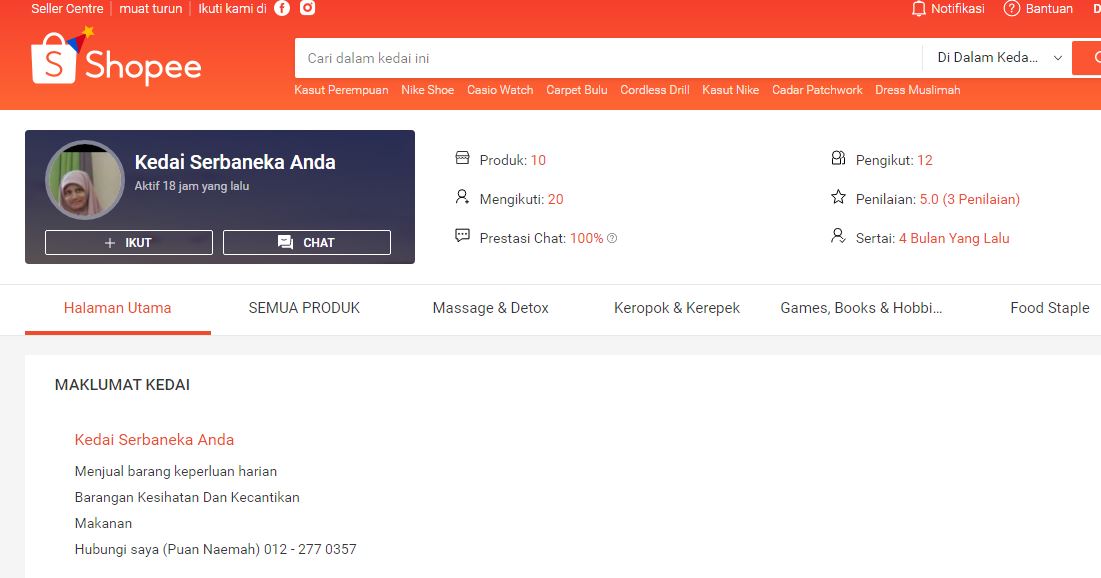The width and height of the screenshot is (1101, 578).
Task: Open the shop's Facebook page icon
Action: tap(281, 8)
